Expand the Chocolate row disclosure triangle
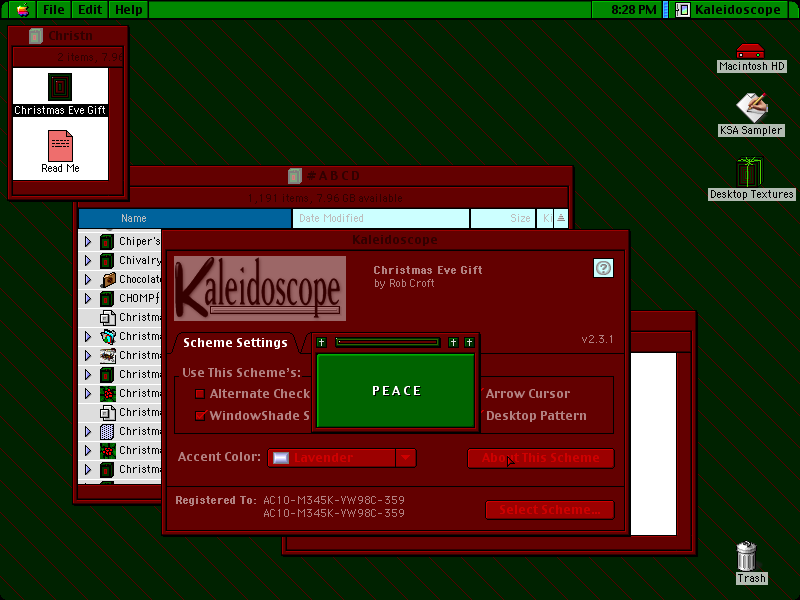 pyautogui.click(x=88, y=280)
